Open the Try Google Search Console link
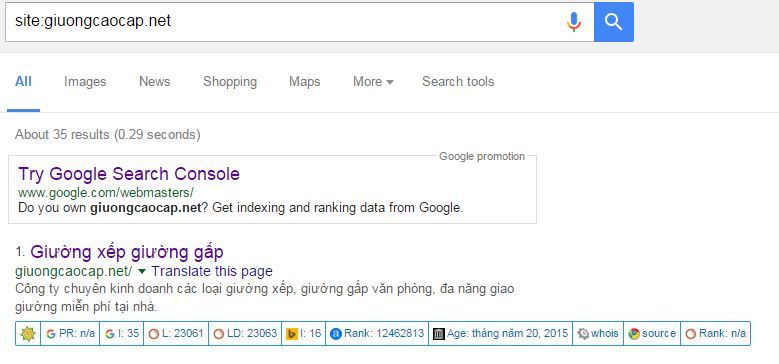Viewport: 779px width, 364px height. (x=129, y=174)
